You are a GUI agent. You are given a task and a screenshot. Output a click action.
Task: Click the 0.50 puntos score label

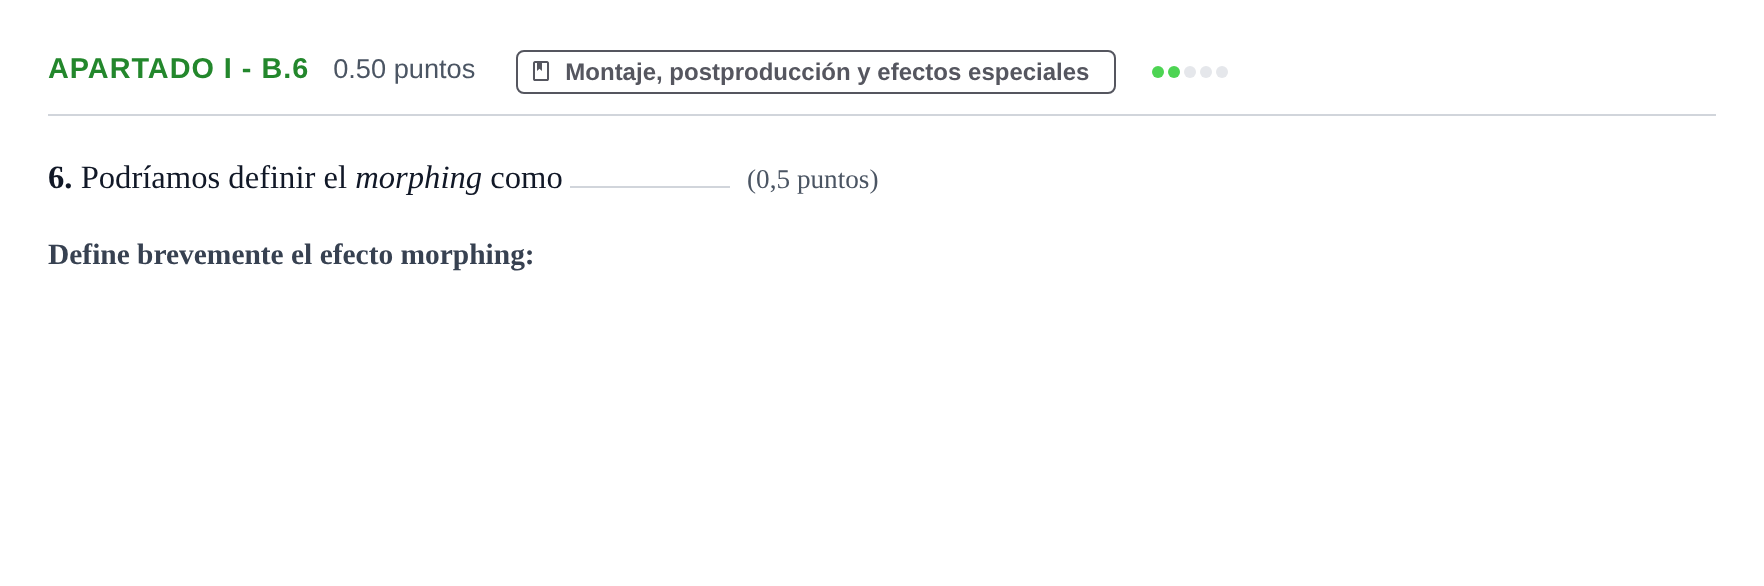404,69
